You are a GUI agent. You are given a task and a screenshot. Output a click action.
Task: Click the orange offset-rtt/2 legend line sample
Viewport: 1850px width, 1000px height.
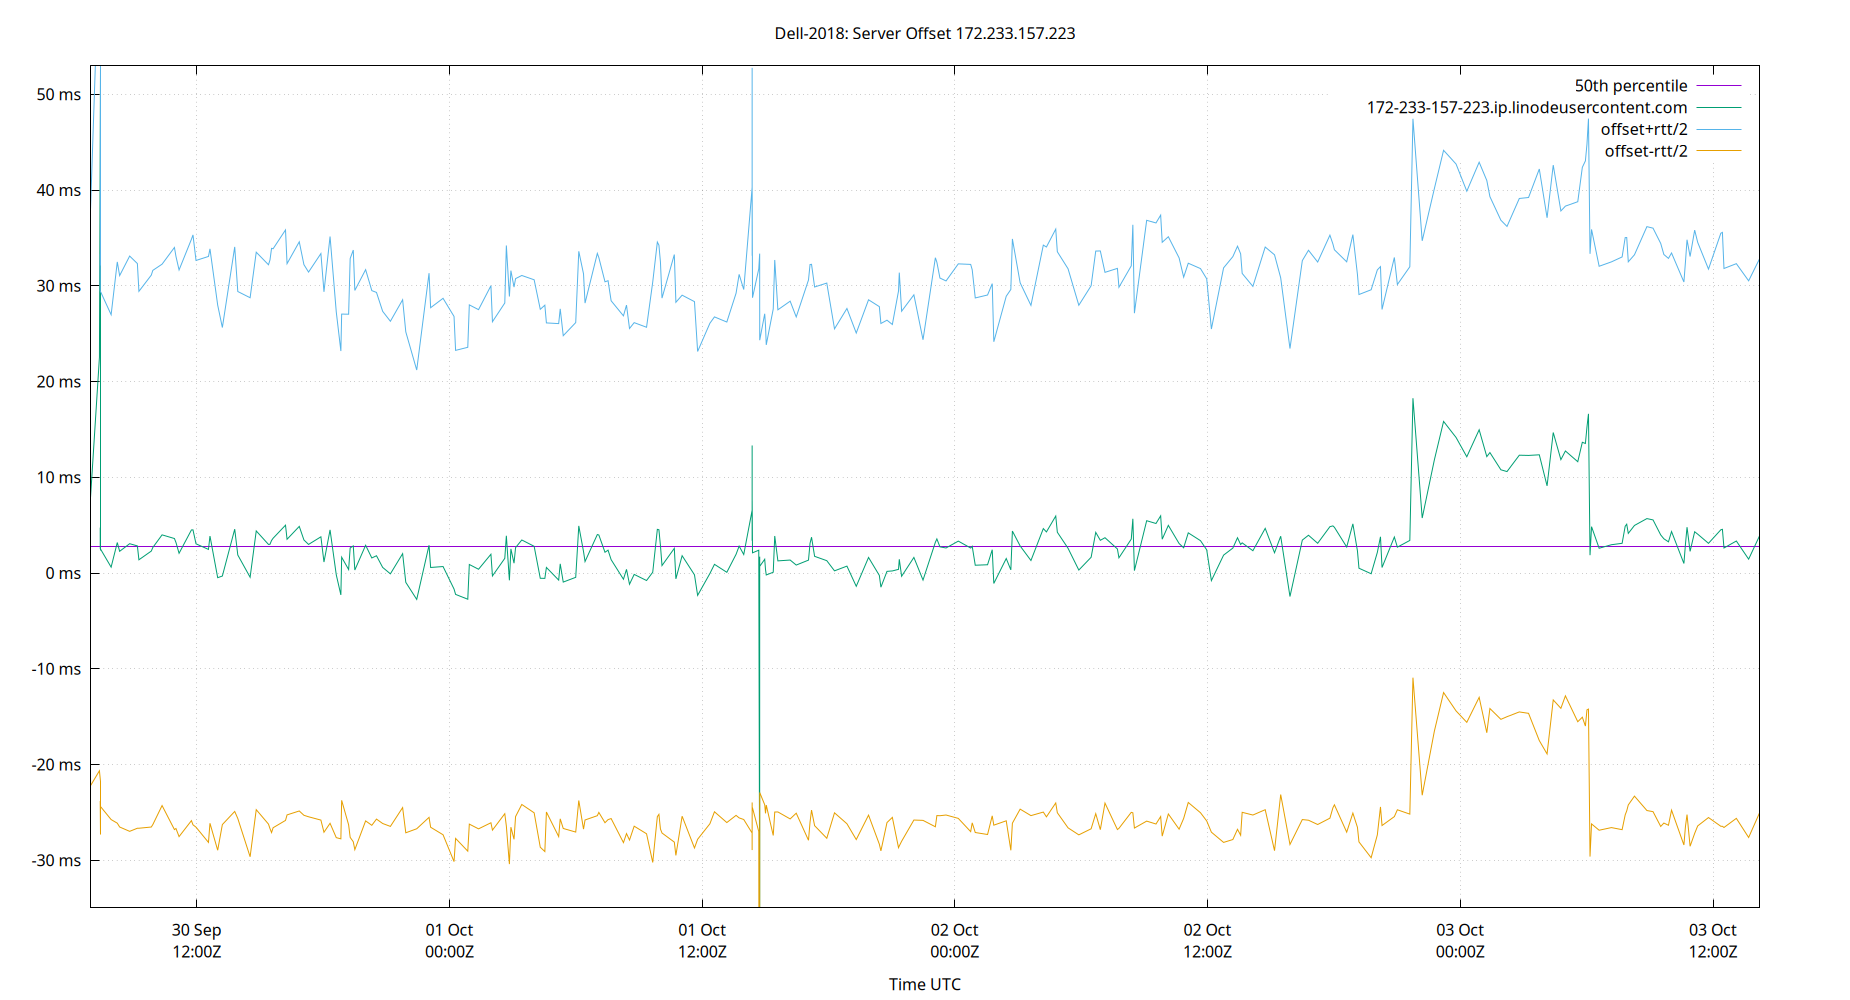[1719, 152]
